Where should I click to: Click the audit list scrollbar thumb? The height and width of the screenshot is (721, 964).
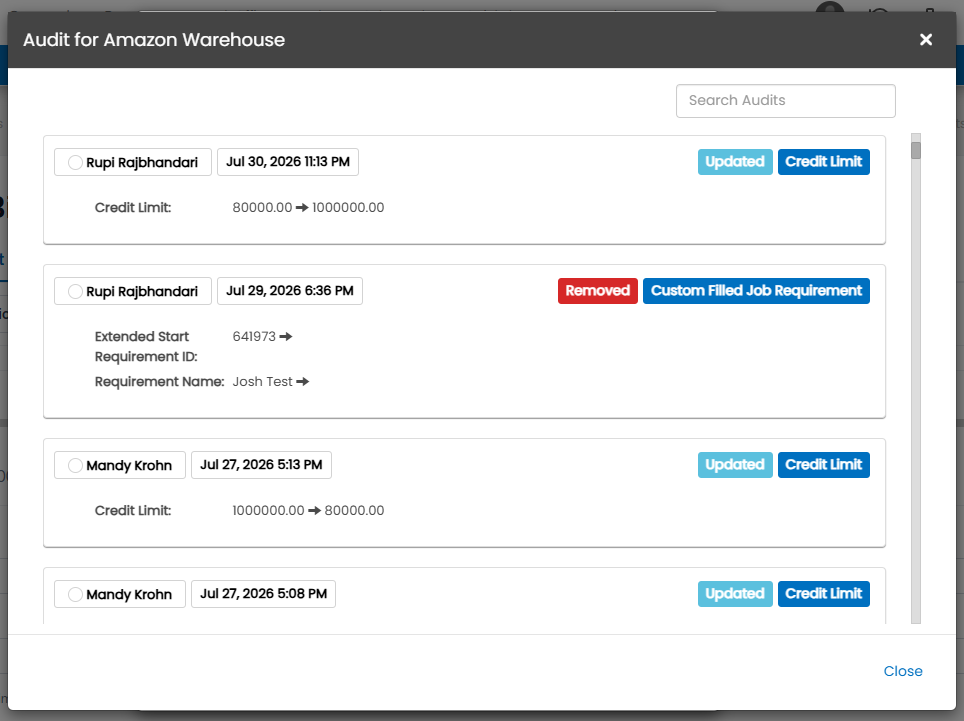click(x=915, y=151)
